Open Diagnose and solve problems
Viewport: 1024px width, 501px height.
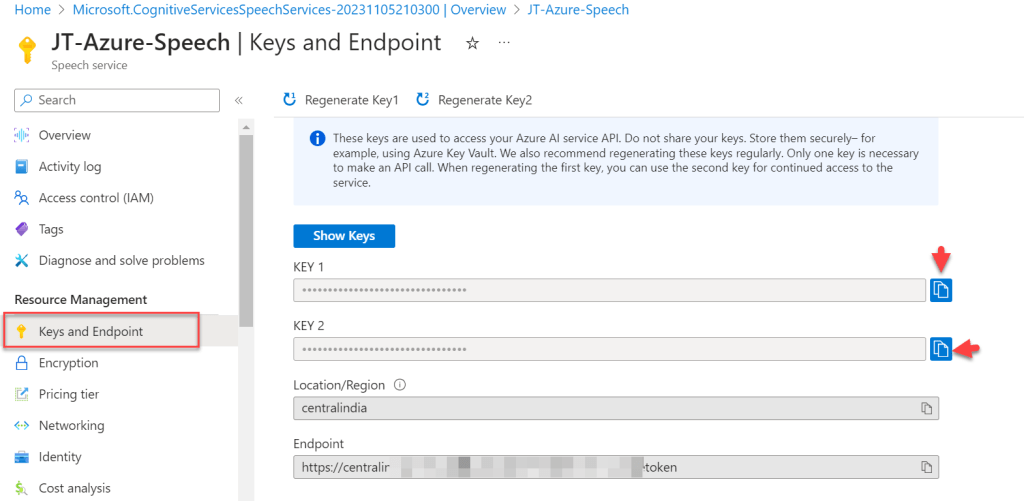(x=121, y=261)
